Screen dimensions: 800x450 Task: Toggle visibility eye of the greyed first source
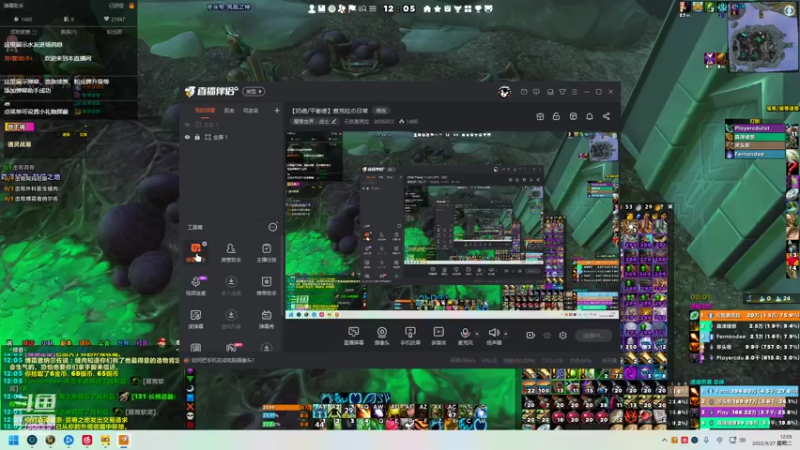(x=187, y=124)
